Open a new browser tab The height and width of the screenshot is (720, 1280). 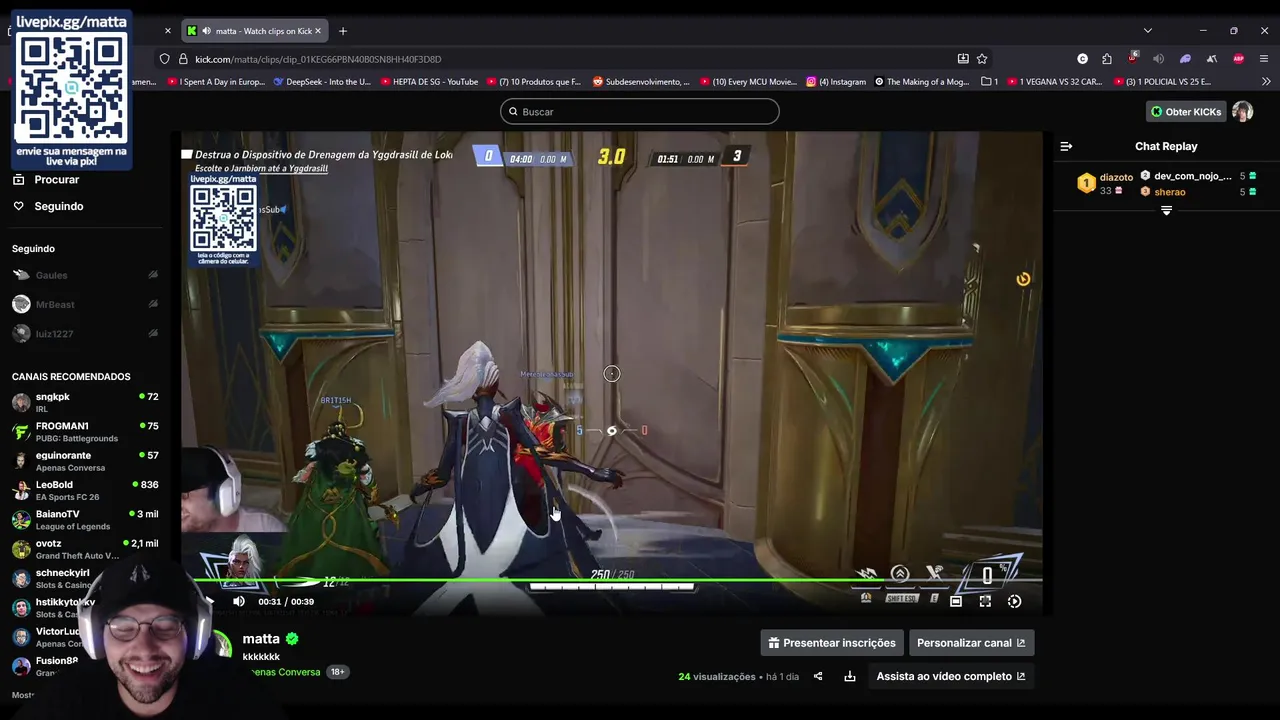(343, 31)
